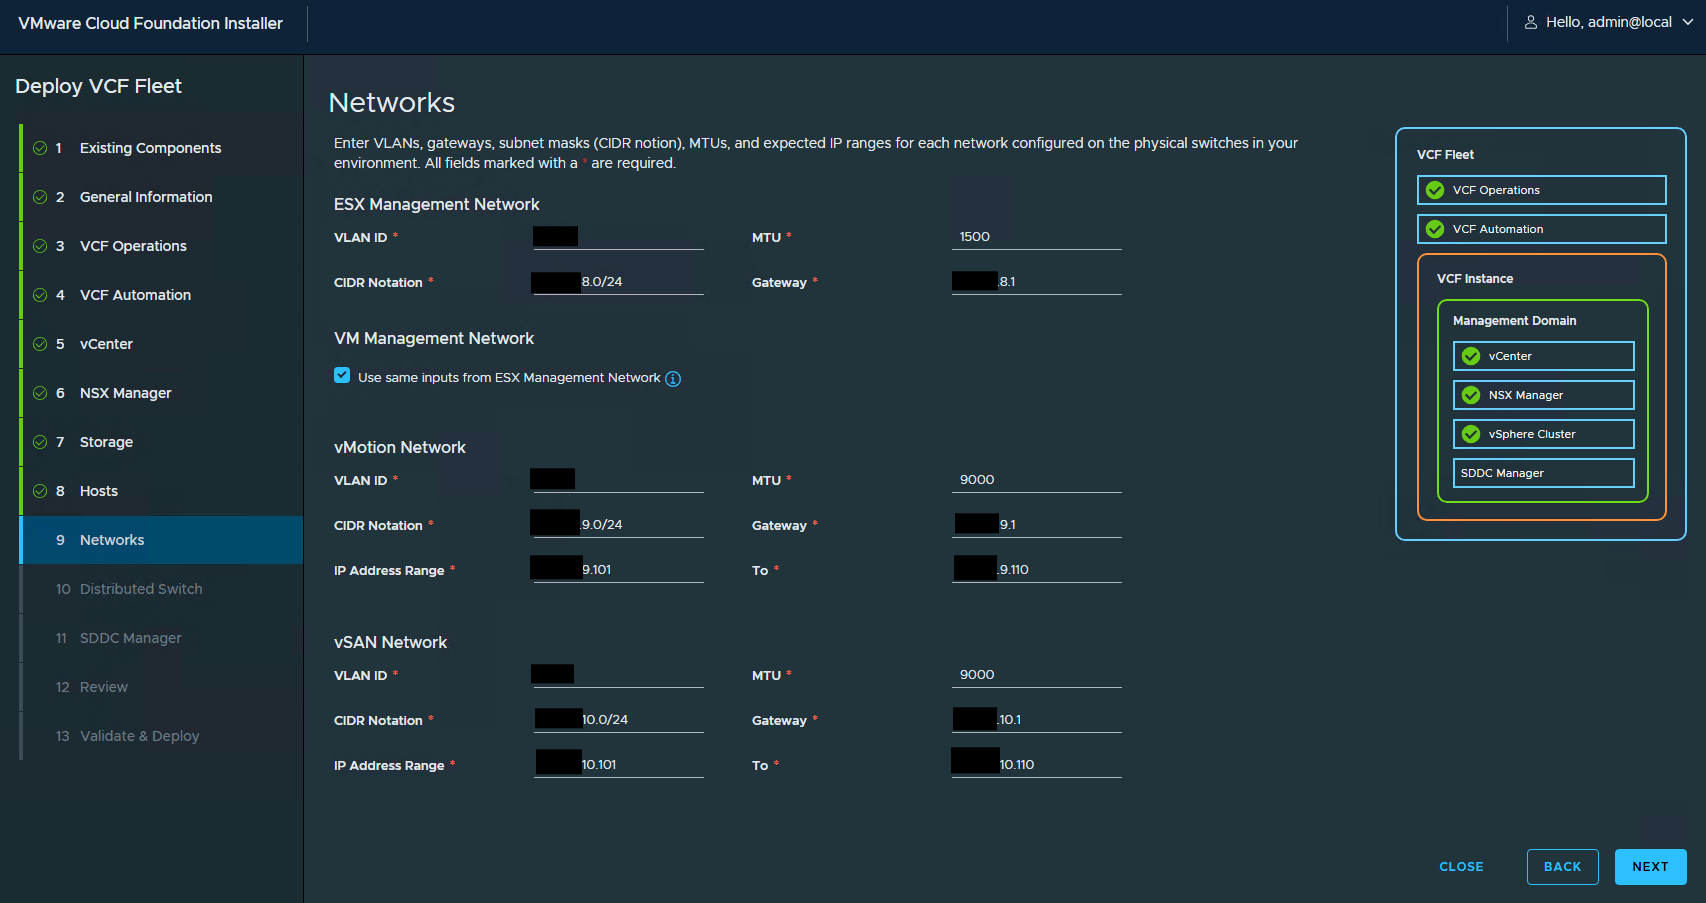The image size is (1706, 903).
Task: Click the vSAN CIDR Notation field
Action: [619, 720]
